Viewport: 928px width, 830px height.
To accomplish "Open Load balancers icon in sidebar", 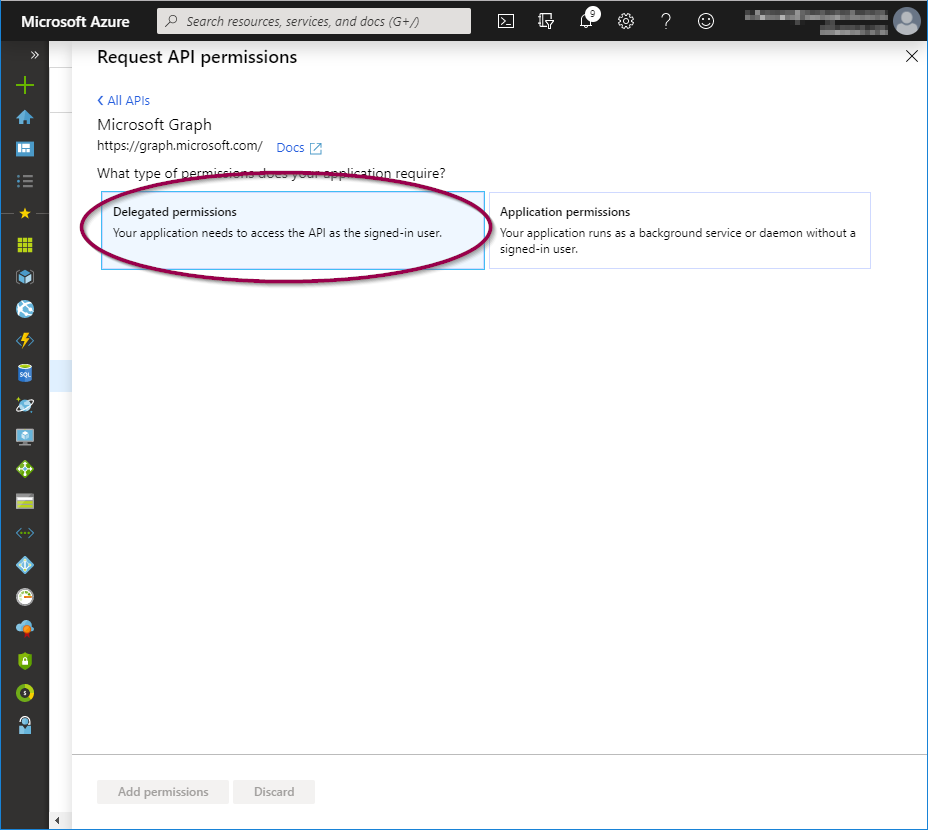I will click(x=25, y=469).
